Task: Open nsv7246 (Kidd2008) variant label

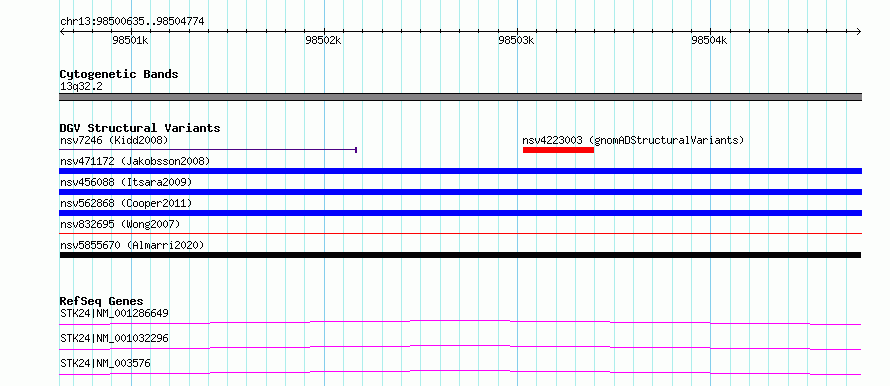Action: [114, 140]
